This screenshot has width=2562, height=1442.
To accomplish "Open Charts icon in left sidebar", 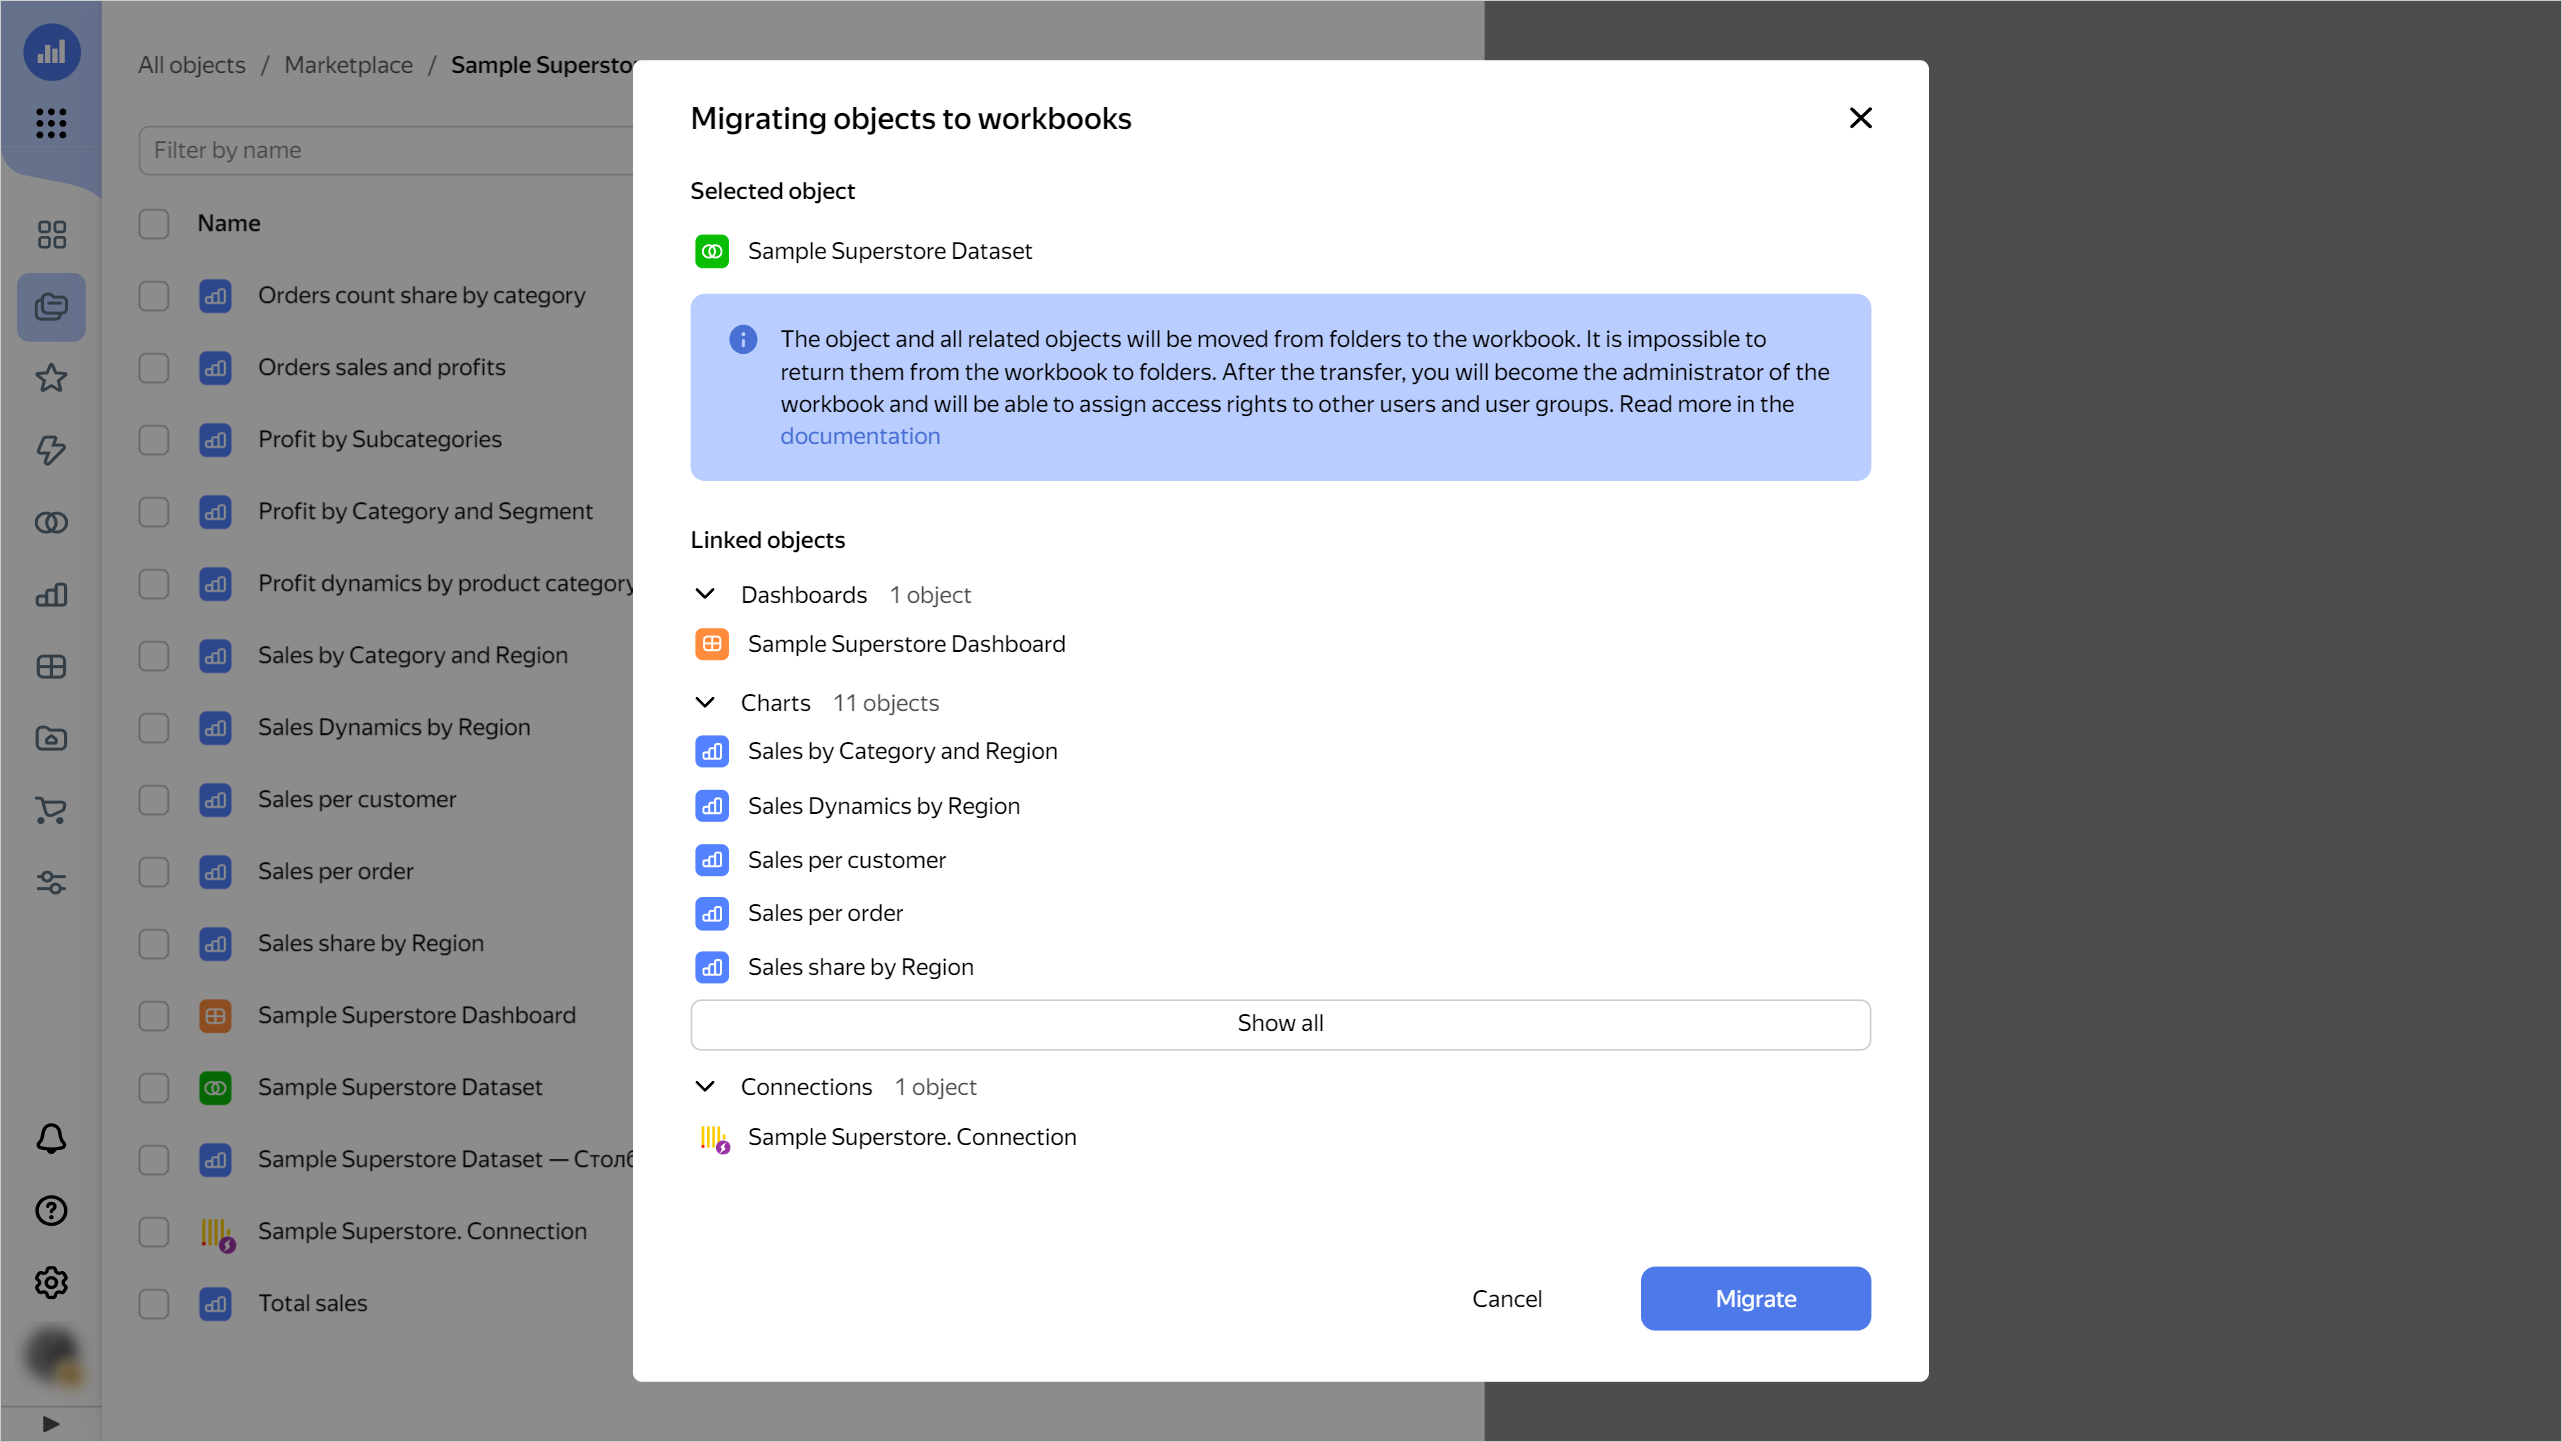I will point(51,595).
